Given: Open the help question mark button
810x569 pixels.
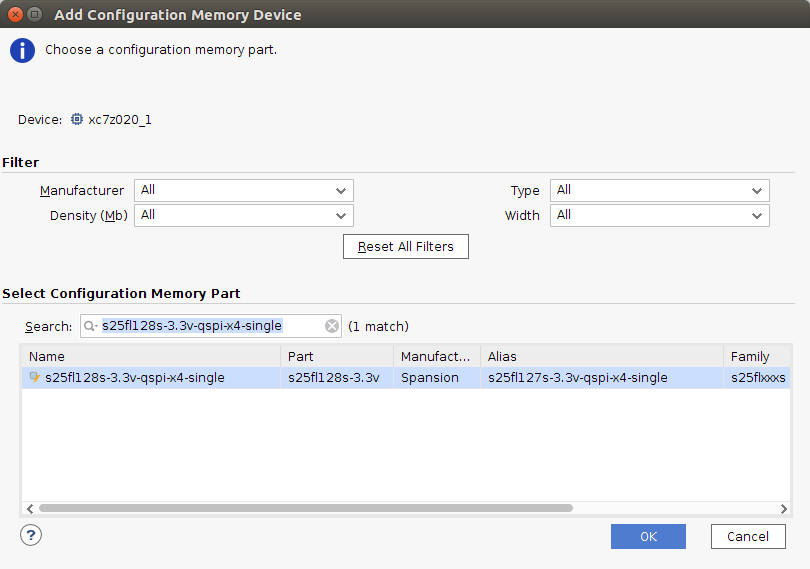Looking at the screenshot, I should [x=31, y=535].
